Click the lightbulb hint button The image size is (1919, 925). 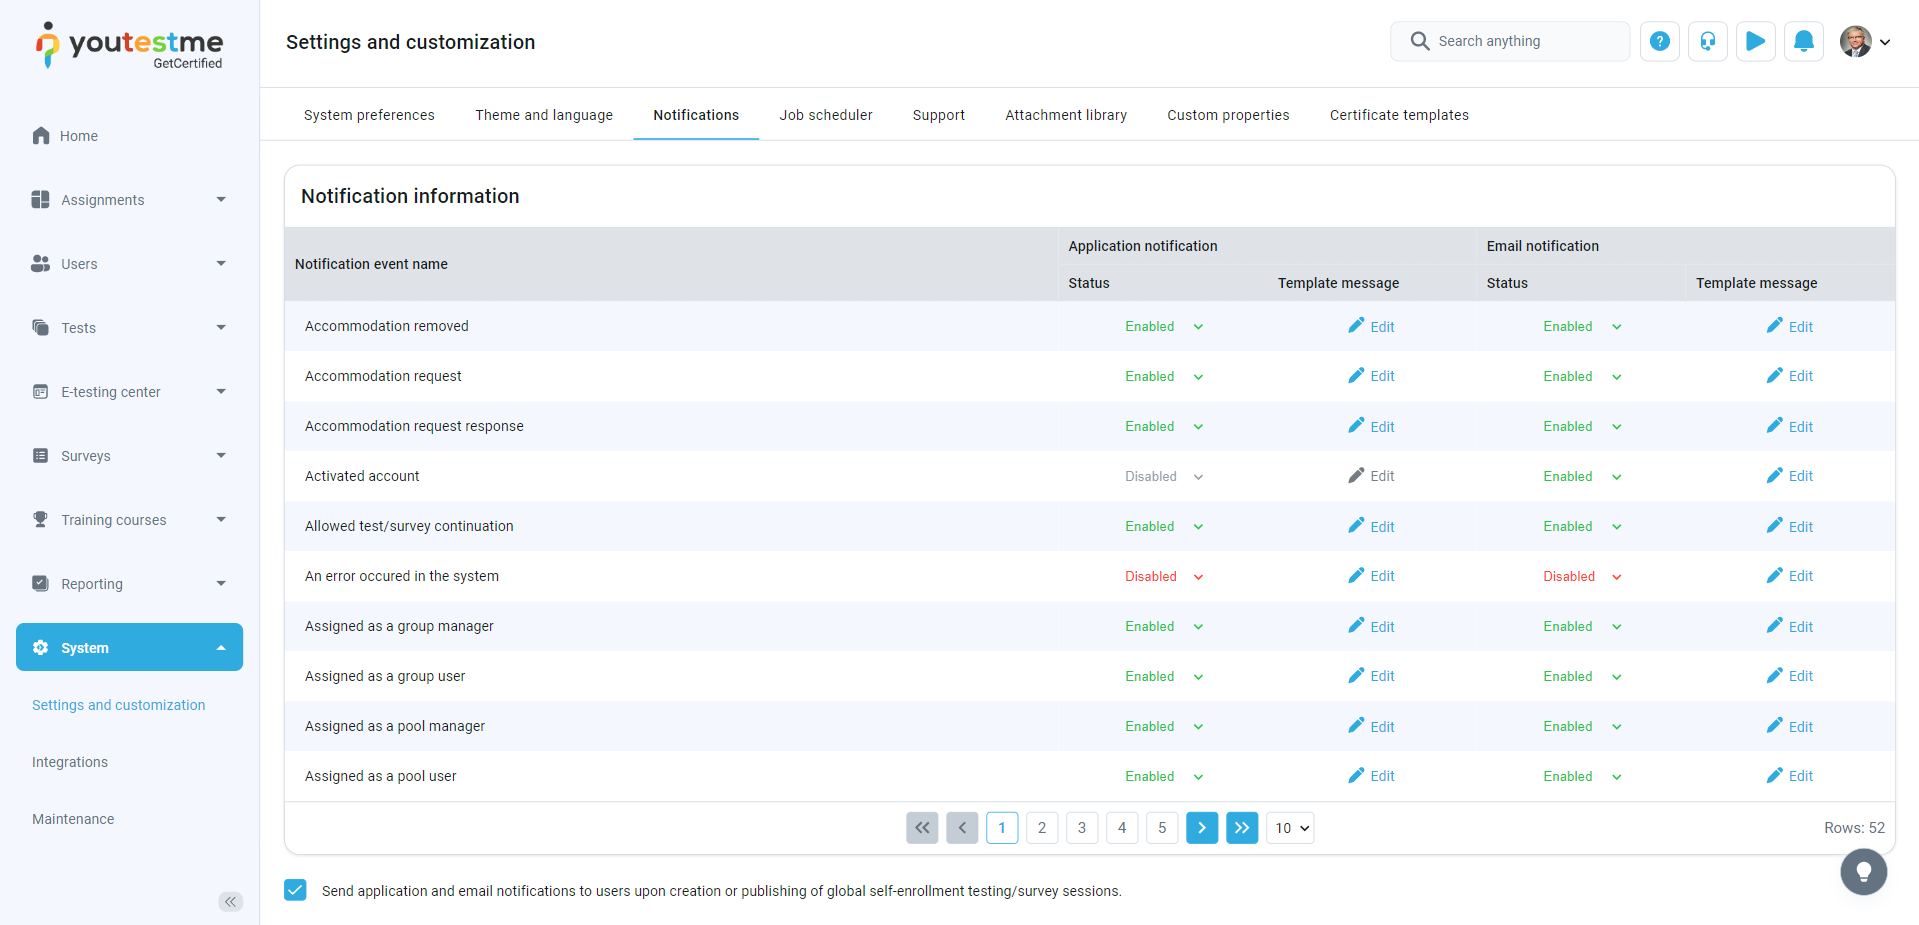pos(1863,872)
